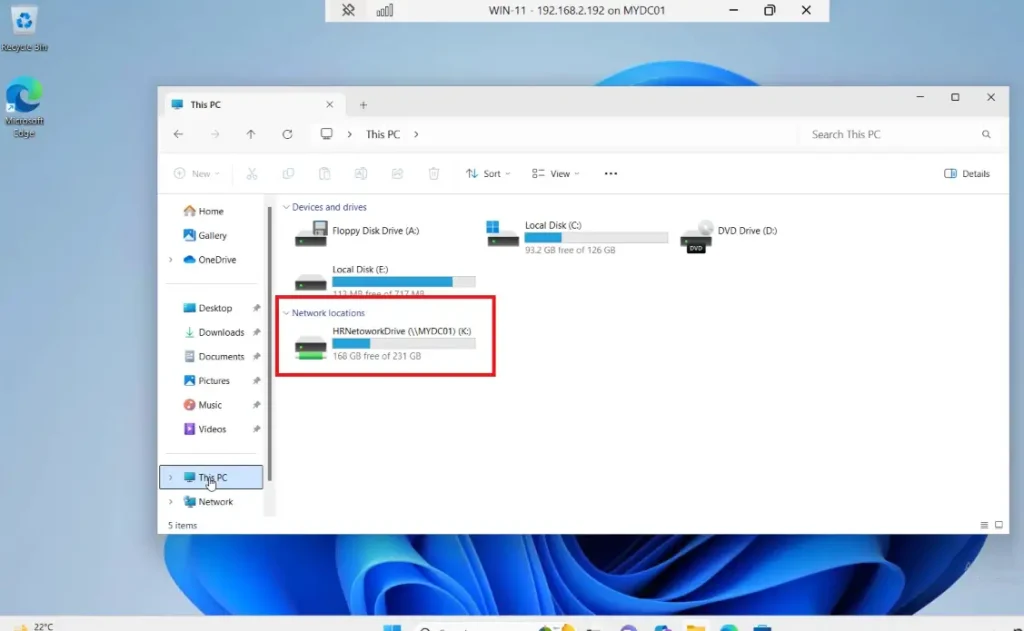Go to Downloads in sidebar
The width and height of the screenshot is (1024, 631).
click(220, 332)
